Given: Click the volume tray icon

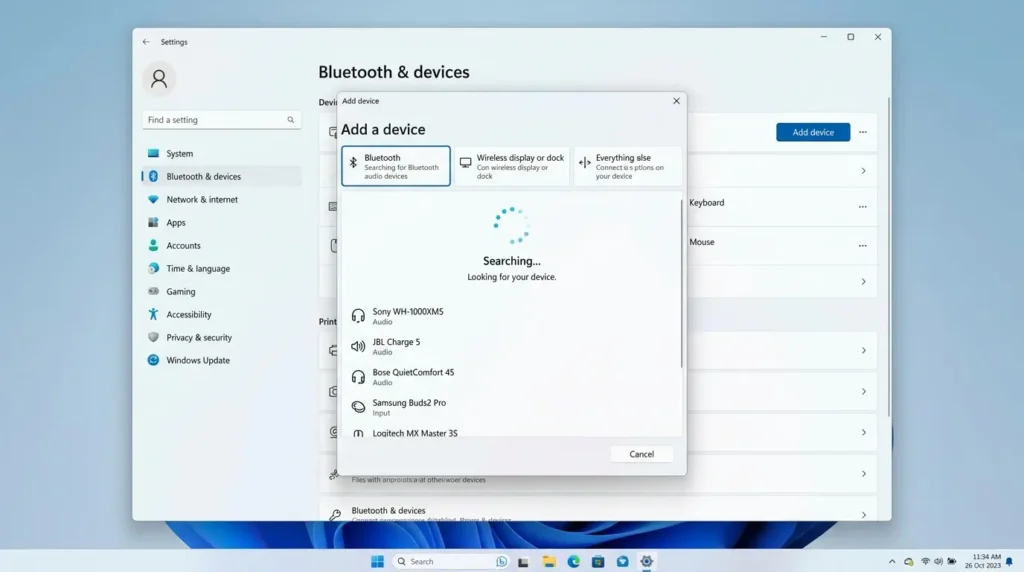Looking at the screenshot, I should (938, 562).
